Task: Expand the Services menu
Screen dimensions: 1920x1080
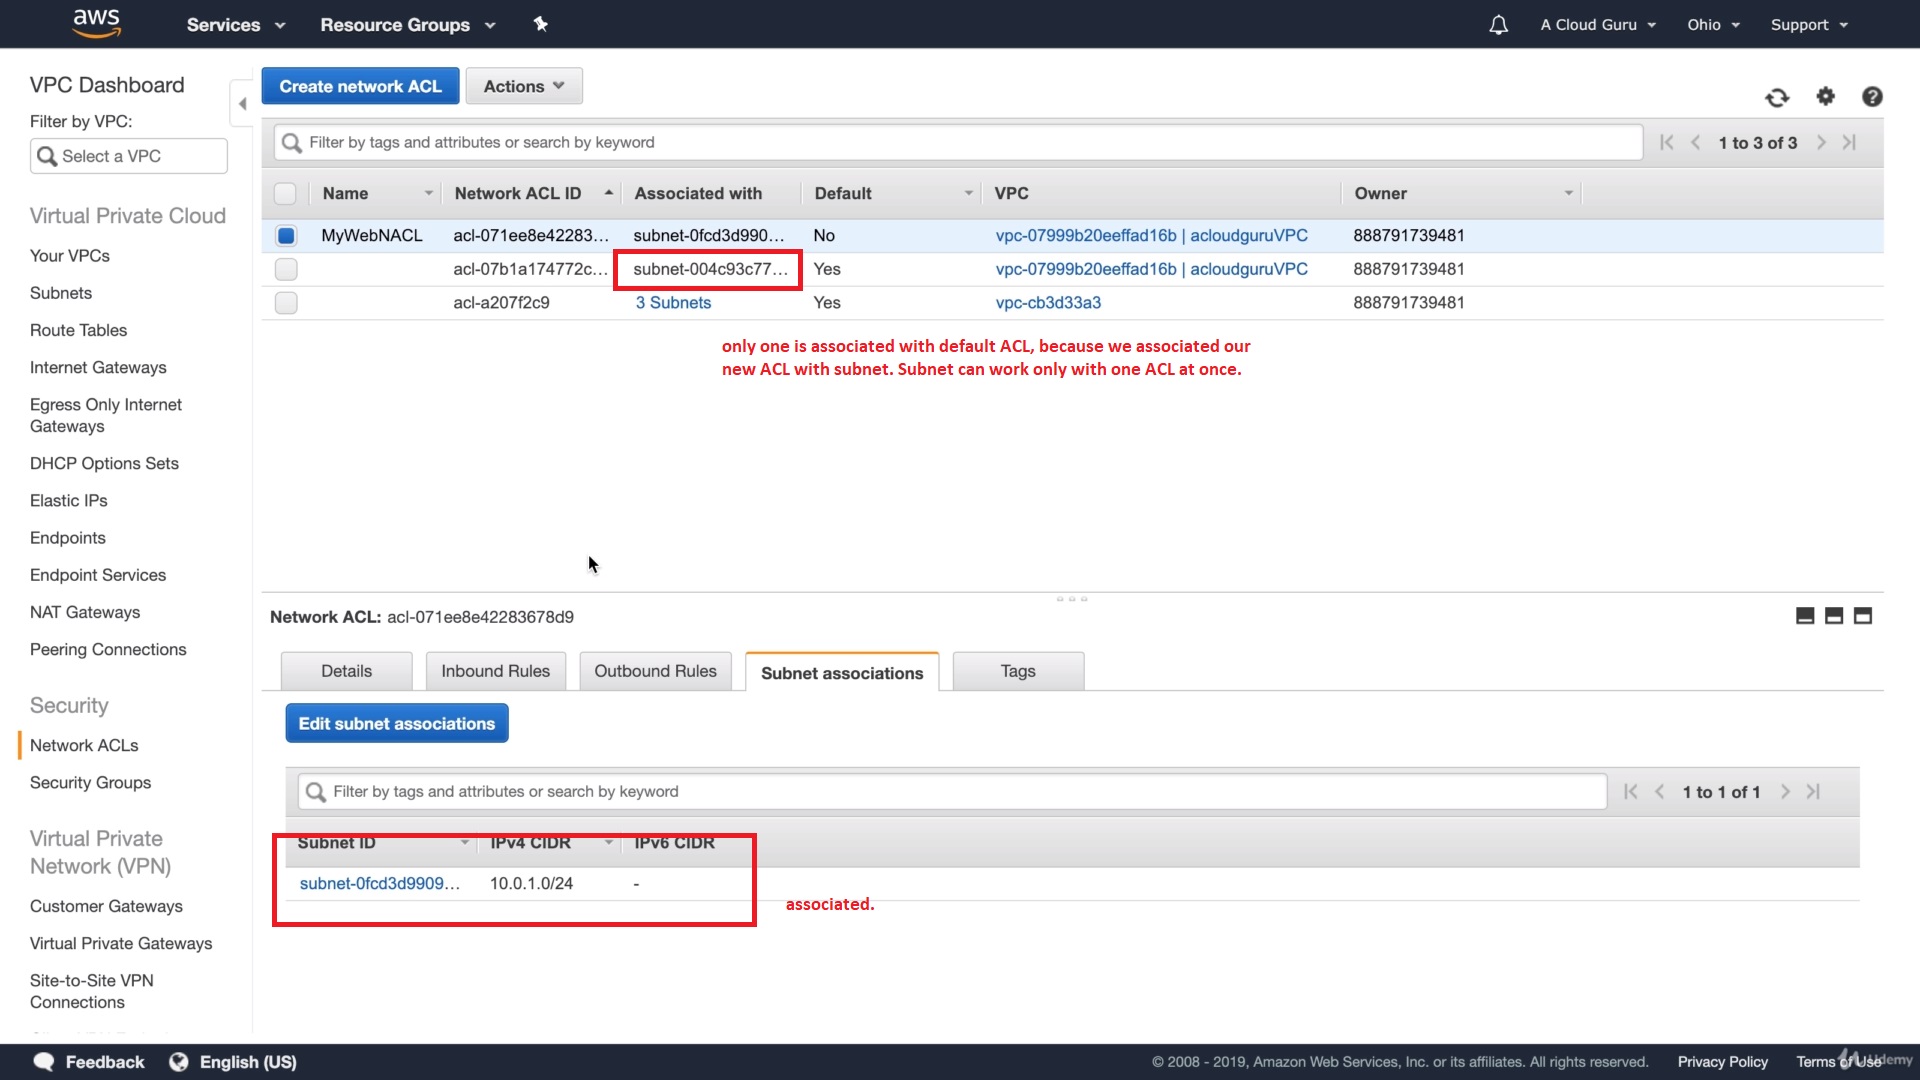Action: pos(236,25)
